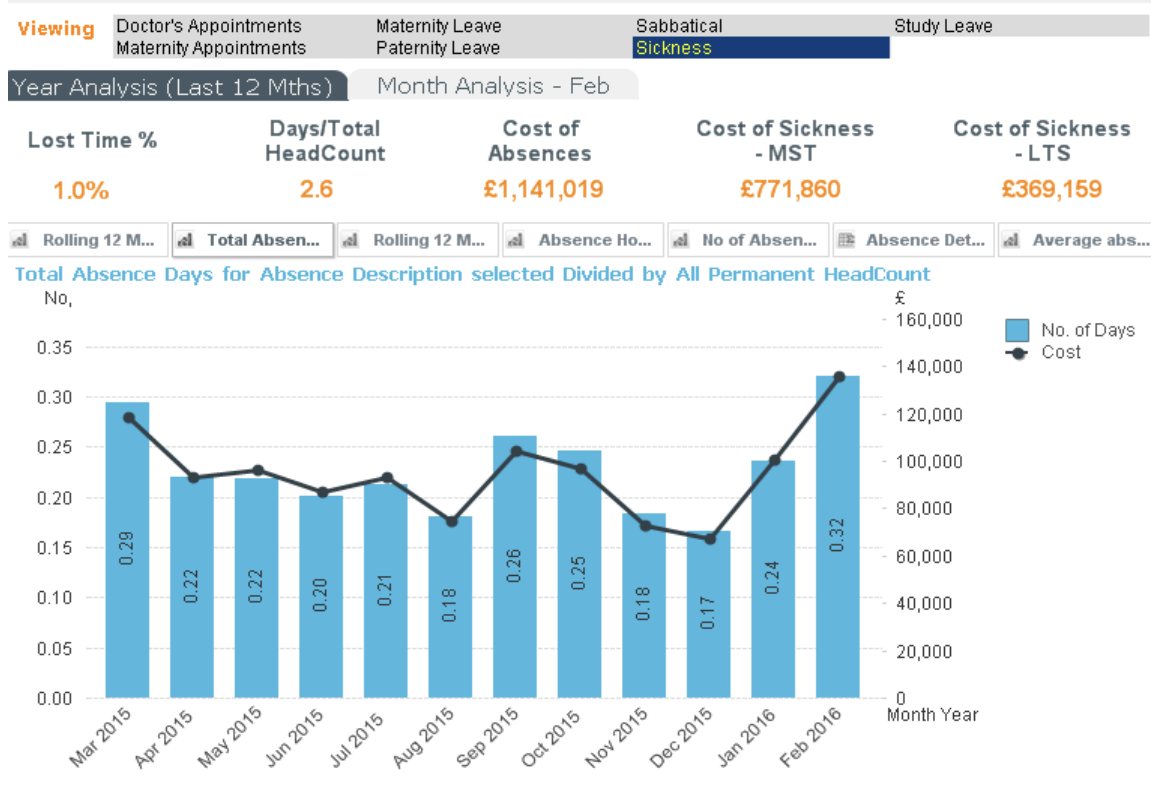Click the chart icon on Total Absen... tab
This screenshot has width=1160, height=788.
coord(185,240)
